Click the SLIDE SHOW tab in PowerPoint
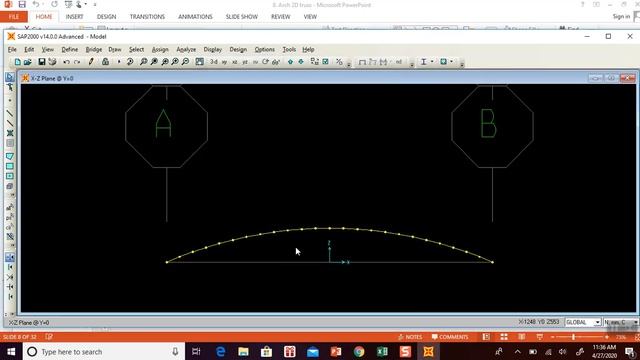This screenshot has height=360, width=640. (x=242, y=17)
